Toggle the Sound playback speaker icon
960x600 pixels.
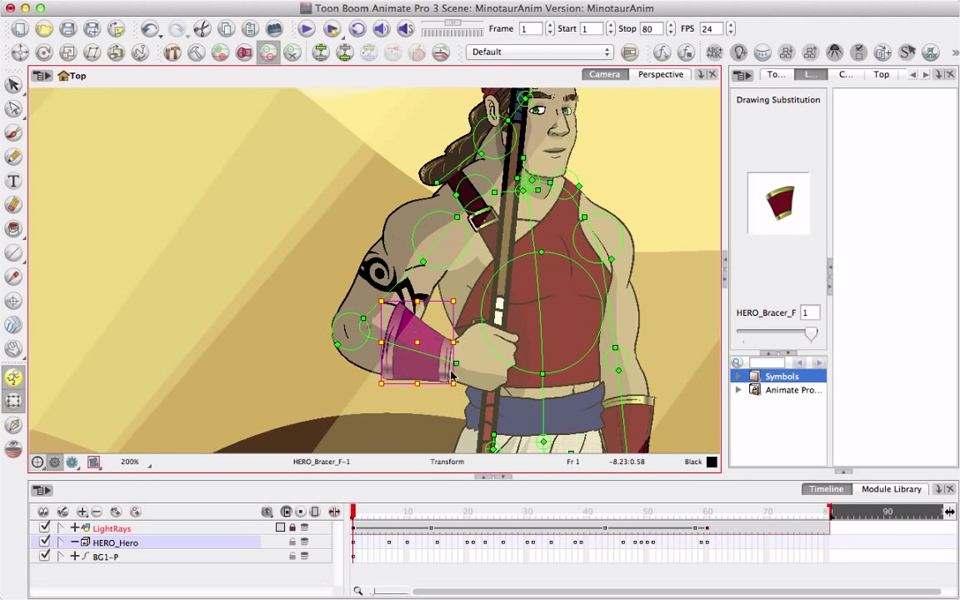[x=381, y=29]
